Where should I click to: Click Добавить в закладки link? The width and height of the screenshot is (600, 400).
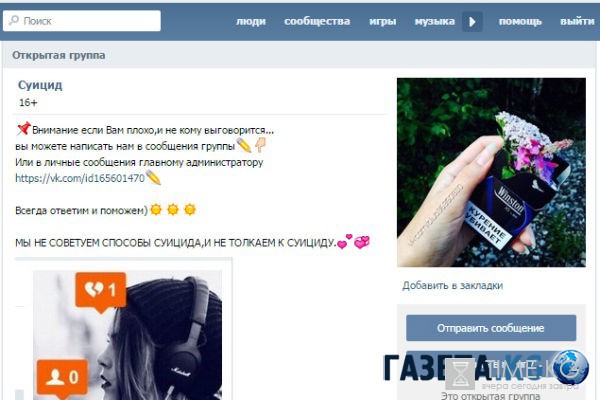[x=452, y=286]
